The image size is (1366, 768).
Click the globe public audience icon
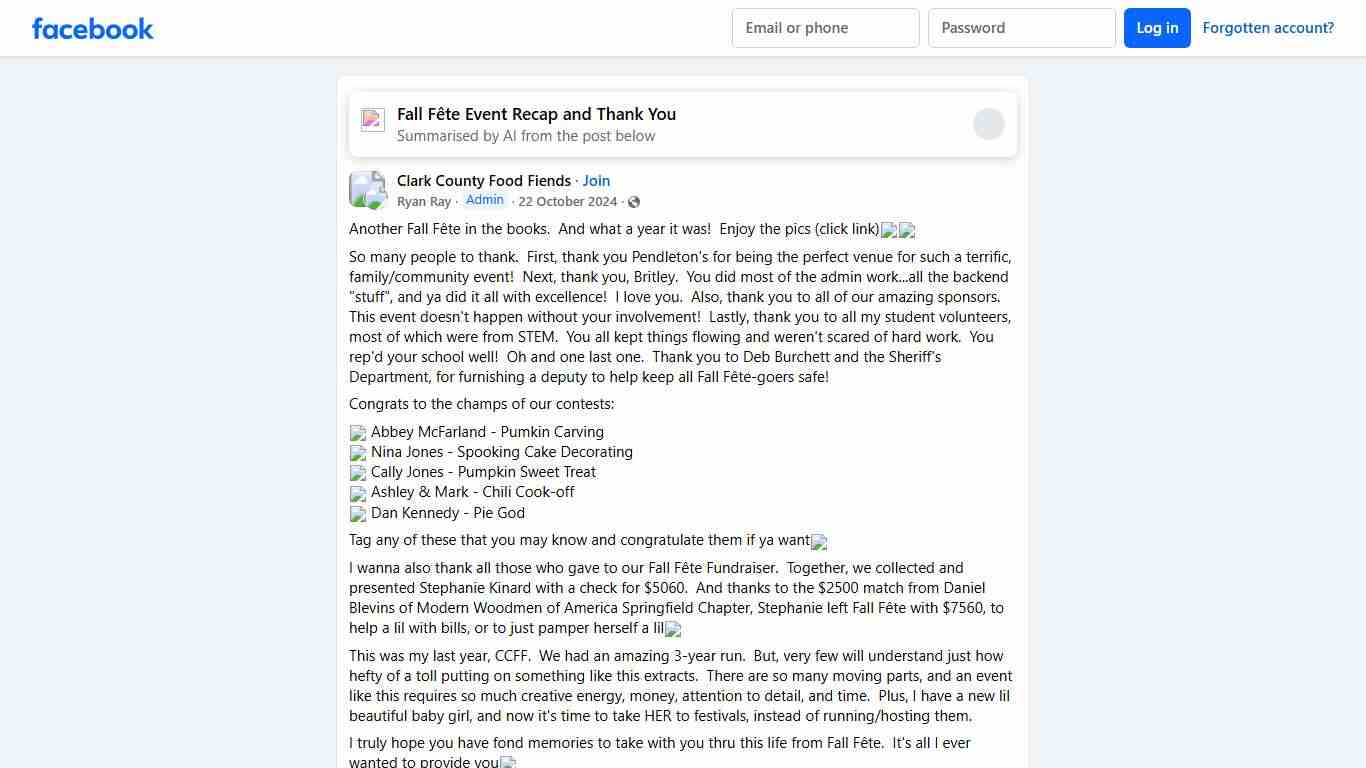(634, 202)
